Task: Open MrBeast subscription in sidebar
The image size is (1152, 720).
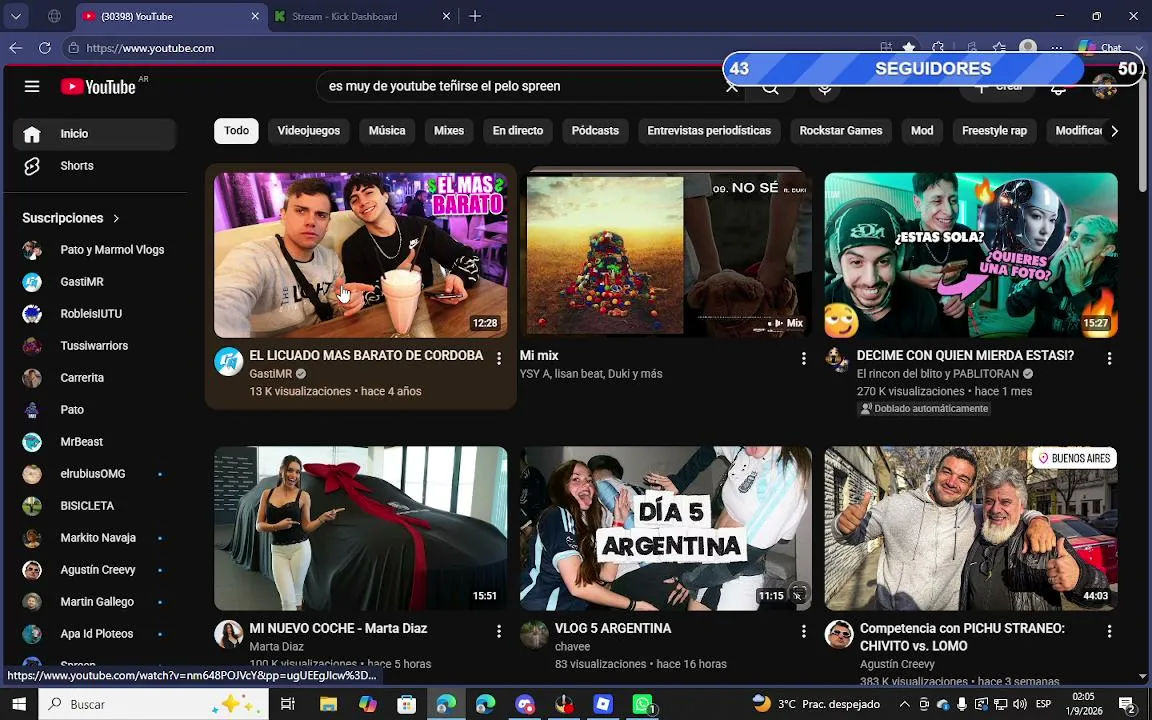Action: tap(94, 442)
